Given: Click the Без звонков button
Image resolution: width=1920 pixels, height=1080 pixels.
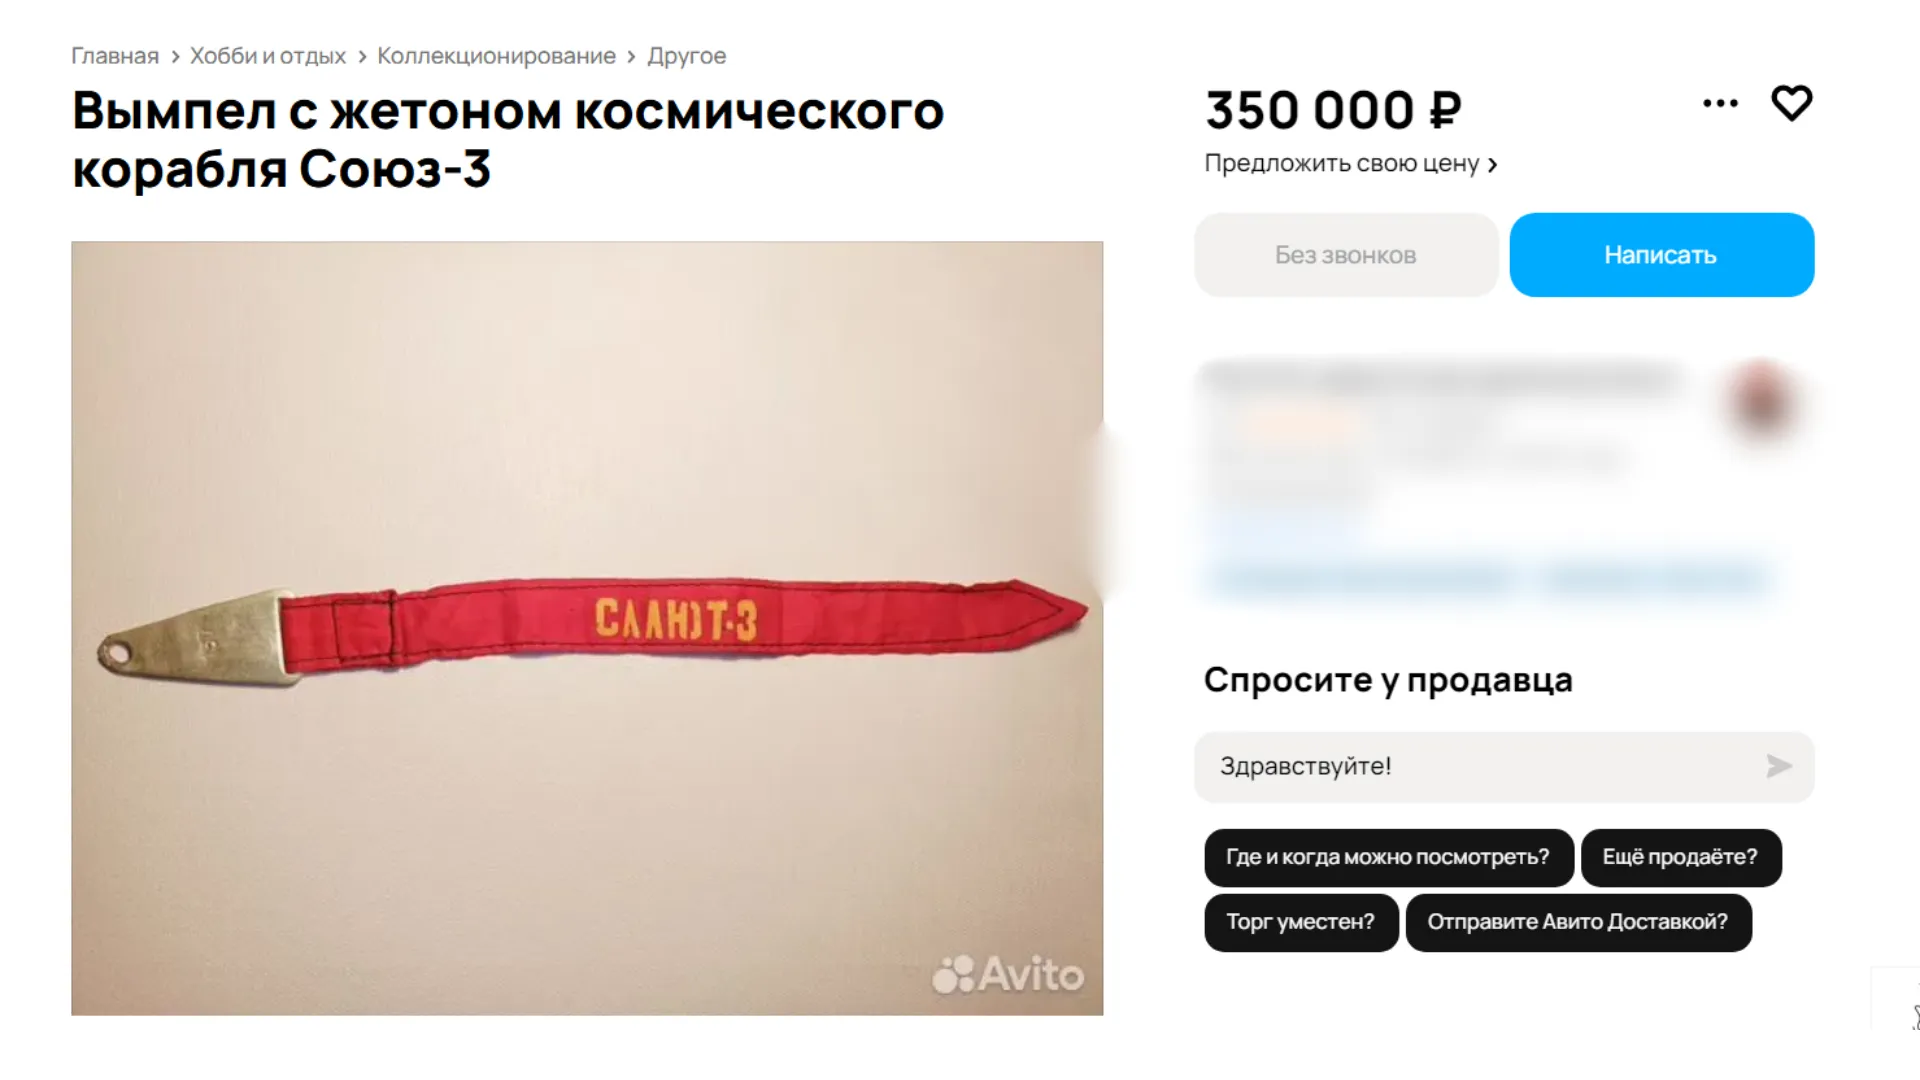Looking at the screenshot, I should [x=1346, y=255].
